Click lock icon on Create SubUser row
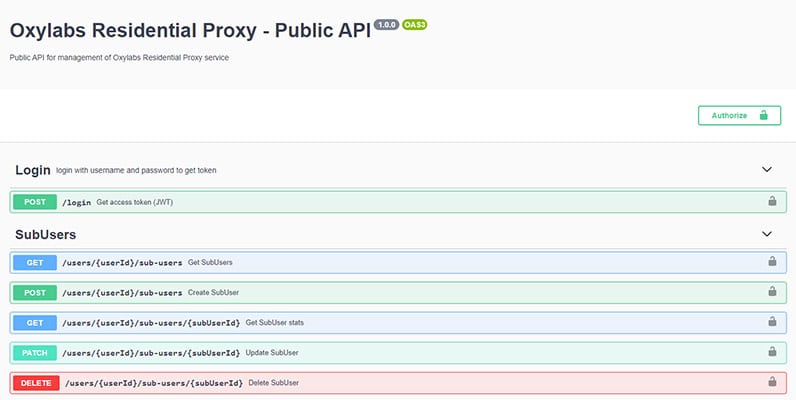Viewport: 796px width, 400px height. (771, 292)
